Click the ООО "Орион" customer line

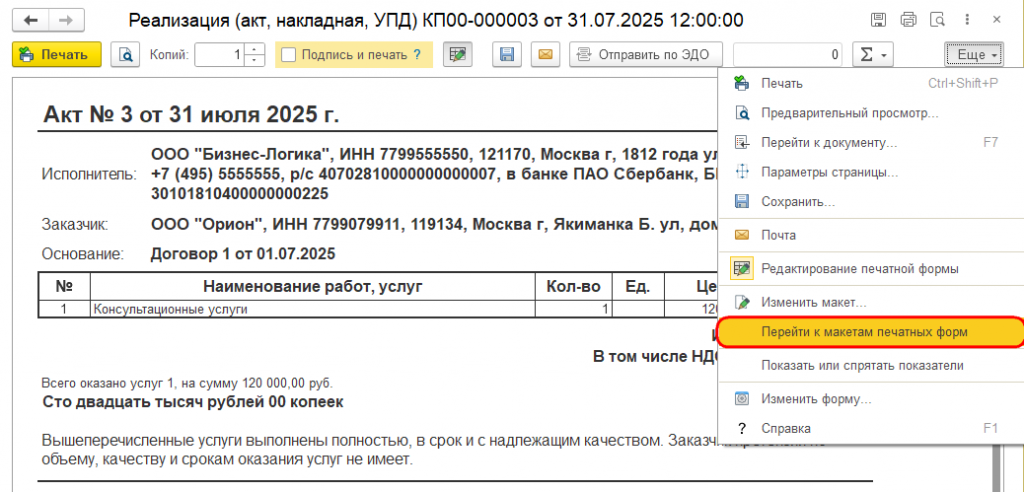tap(432, 225)
